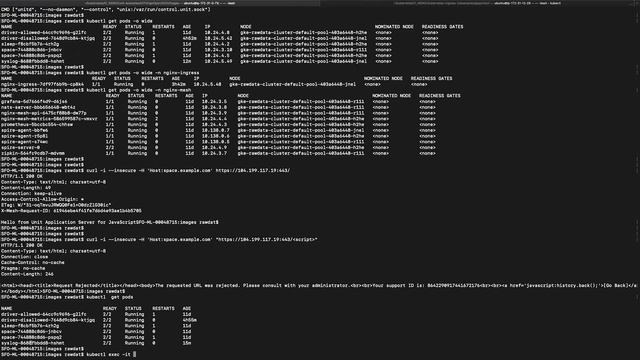Screen dimensions: 640x360
Task: Select 2/2 ready value in spire-server-0 row
Action: (x=110, y=147)
